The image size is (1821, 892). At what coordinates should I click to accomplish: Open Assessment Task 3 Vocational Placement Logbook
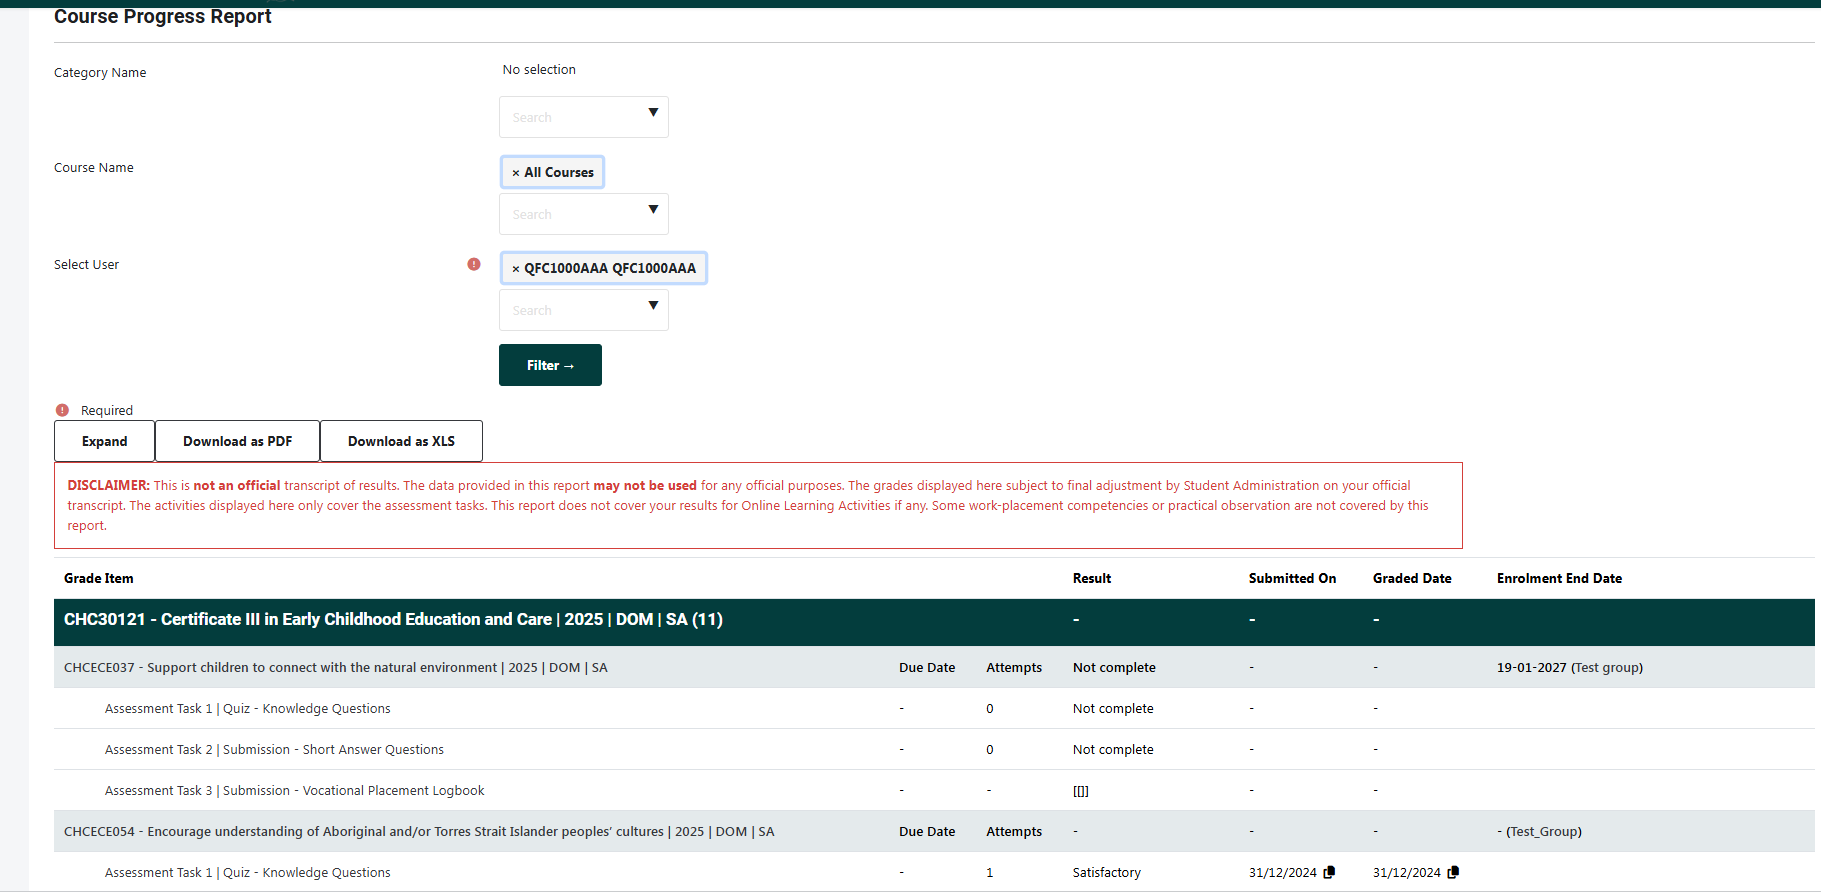[x=294, y=791]
